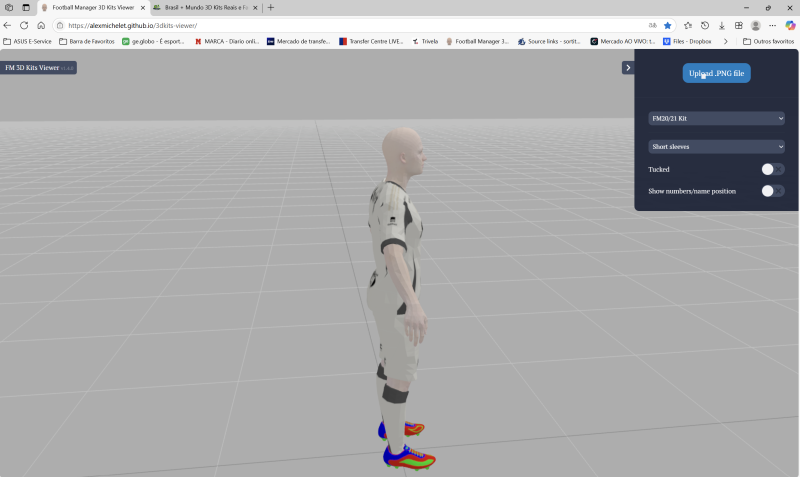Click the browser back arrow
Viewport: 800px width, 477px height.
[8, 25]
